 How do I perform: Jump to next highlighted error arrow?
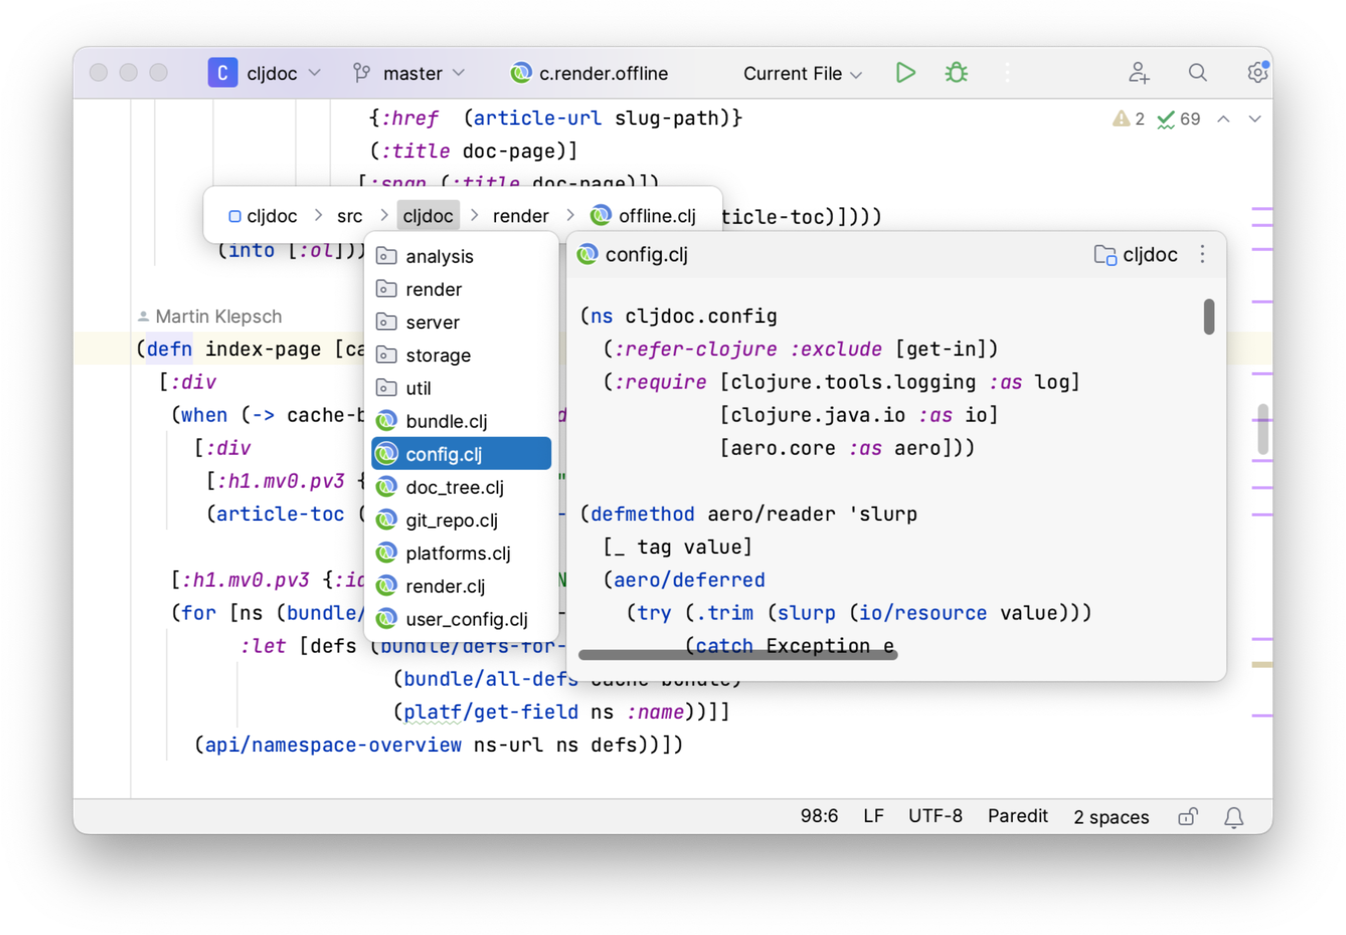coord(1254,119)
